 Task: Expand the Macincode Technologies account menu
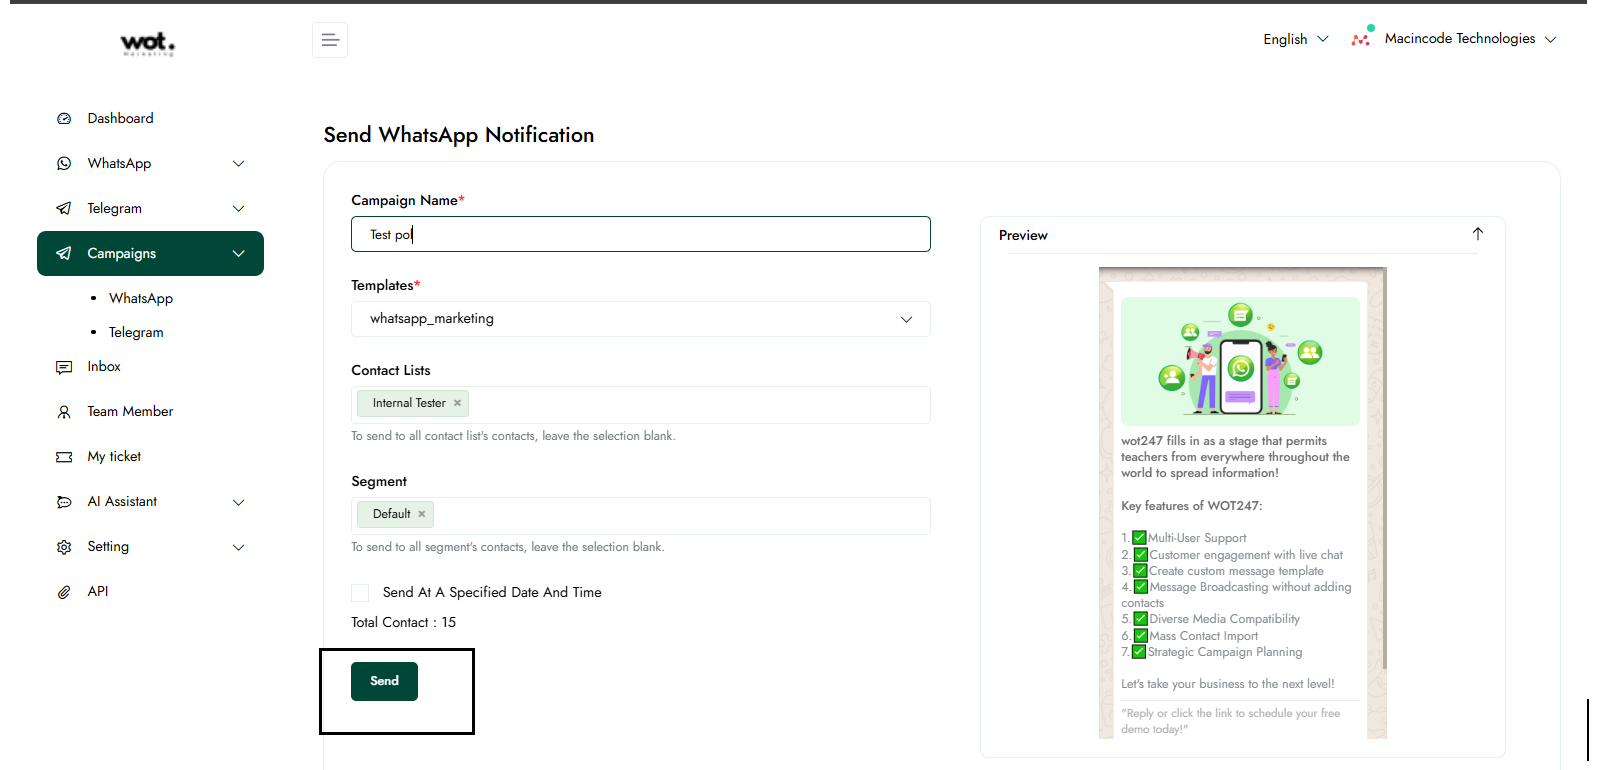1459,39
